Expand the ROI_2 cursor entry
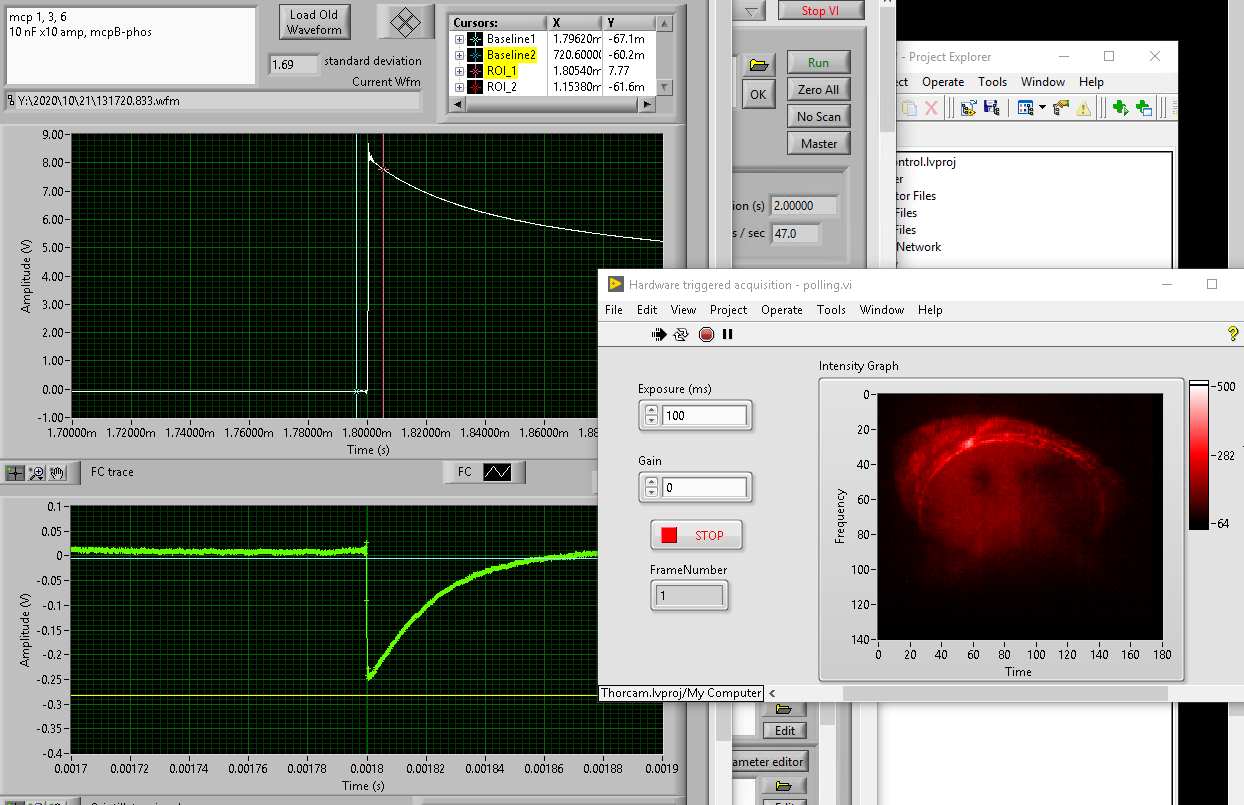1244x805 pixels. coord(459,87)
